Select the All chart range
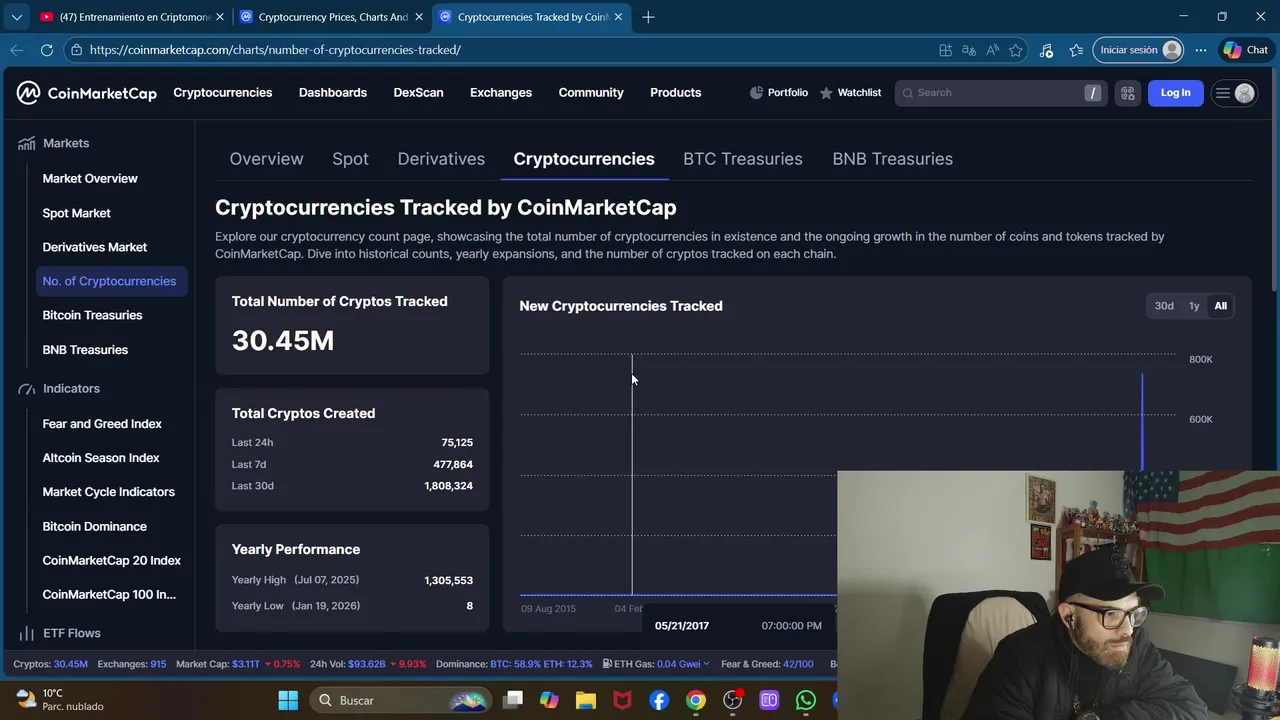This screenshot has height=720, width=1280. tap(1220, 306)
